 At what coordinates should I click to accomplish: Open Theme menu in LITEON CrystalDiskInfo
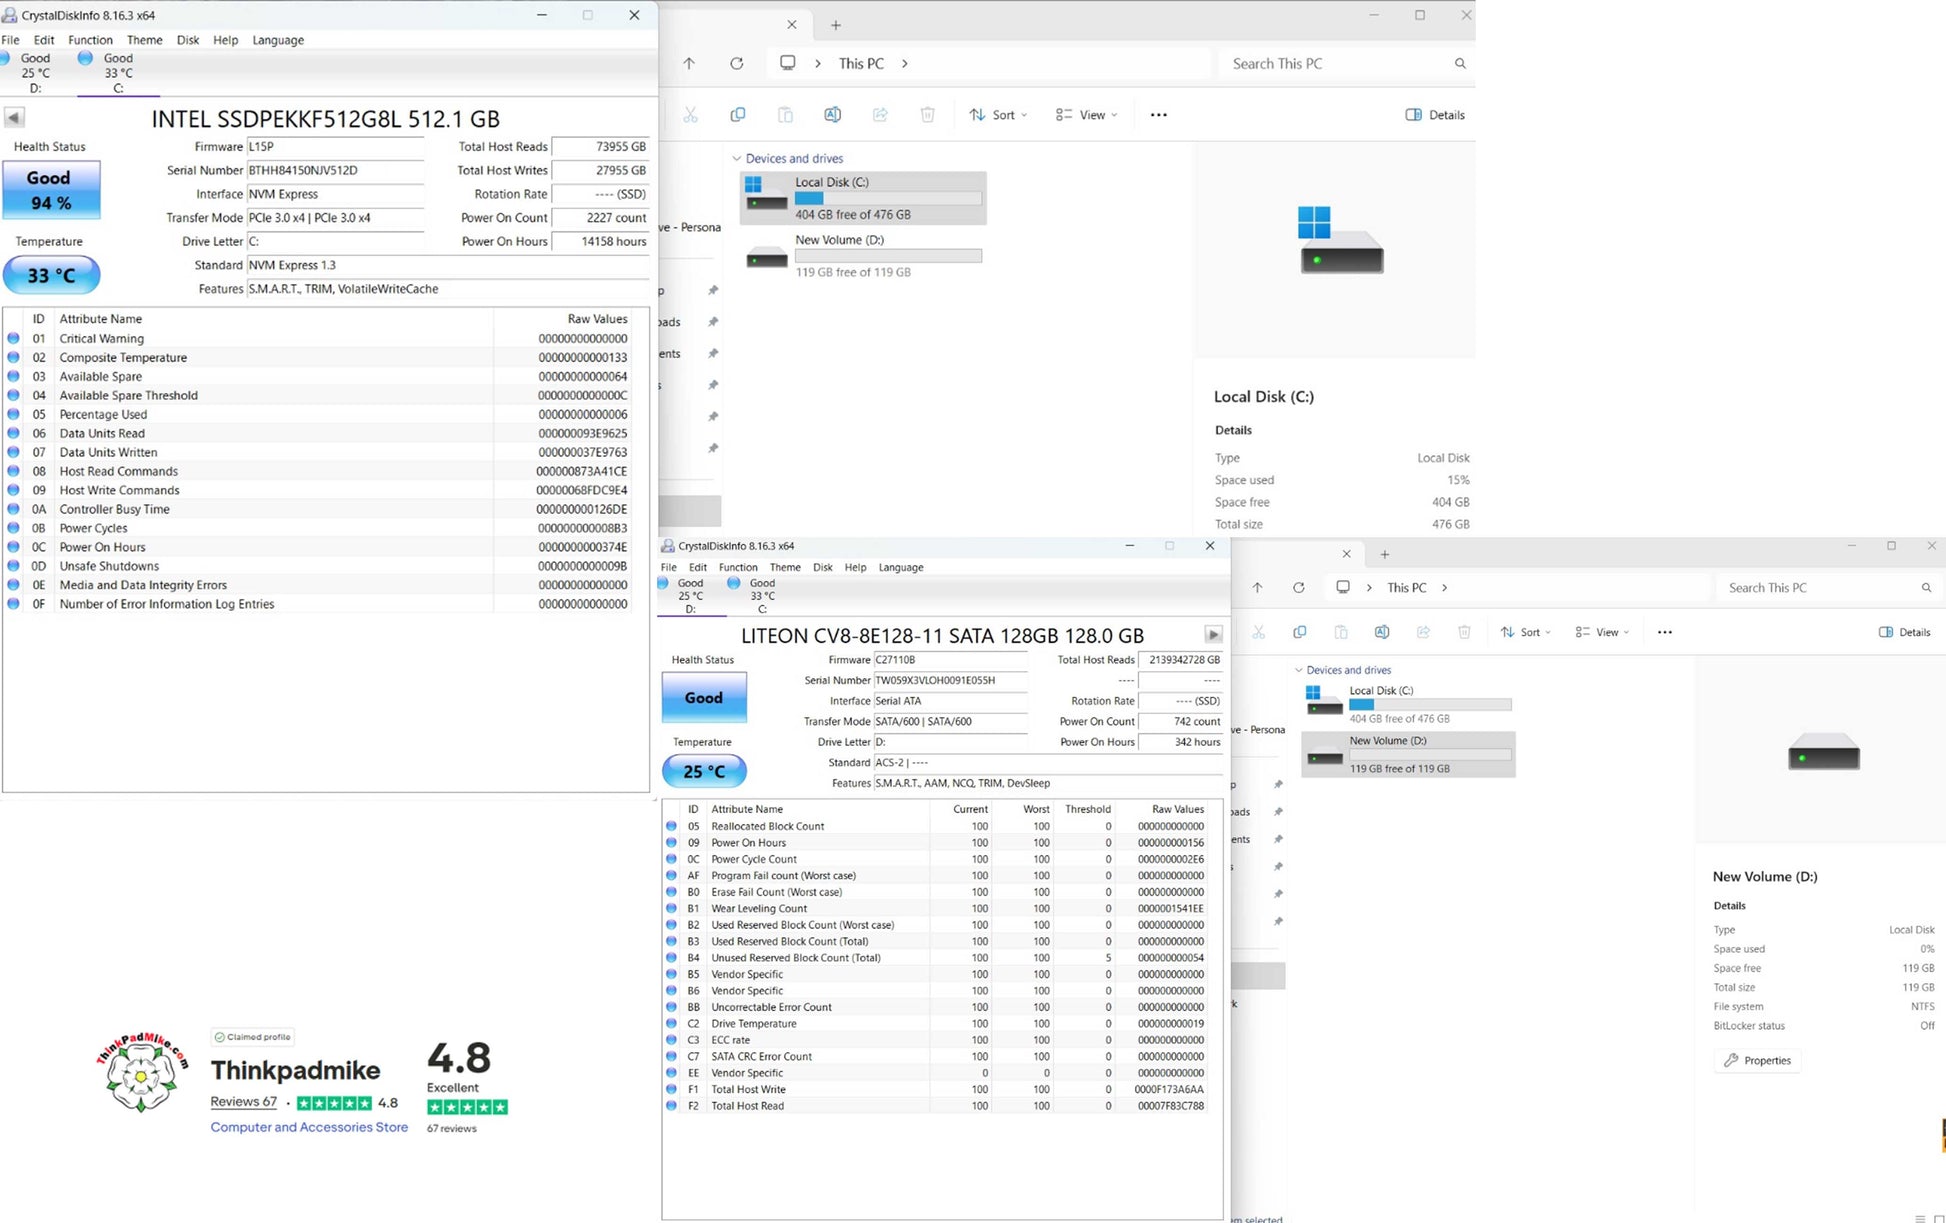(785, 567)
